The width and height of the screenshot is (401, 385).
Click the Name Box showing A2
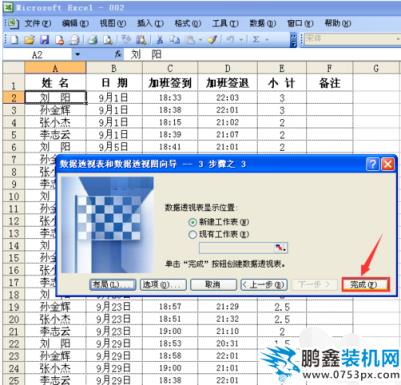point(37,54)
